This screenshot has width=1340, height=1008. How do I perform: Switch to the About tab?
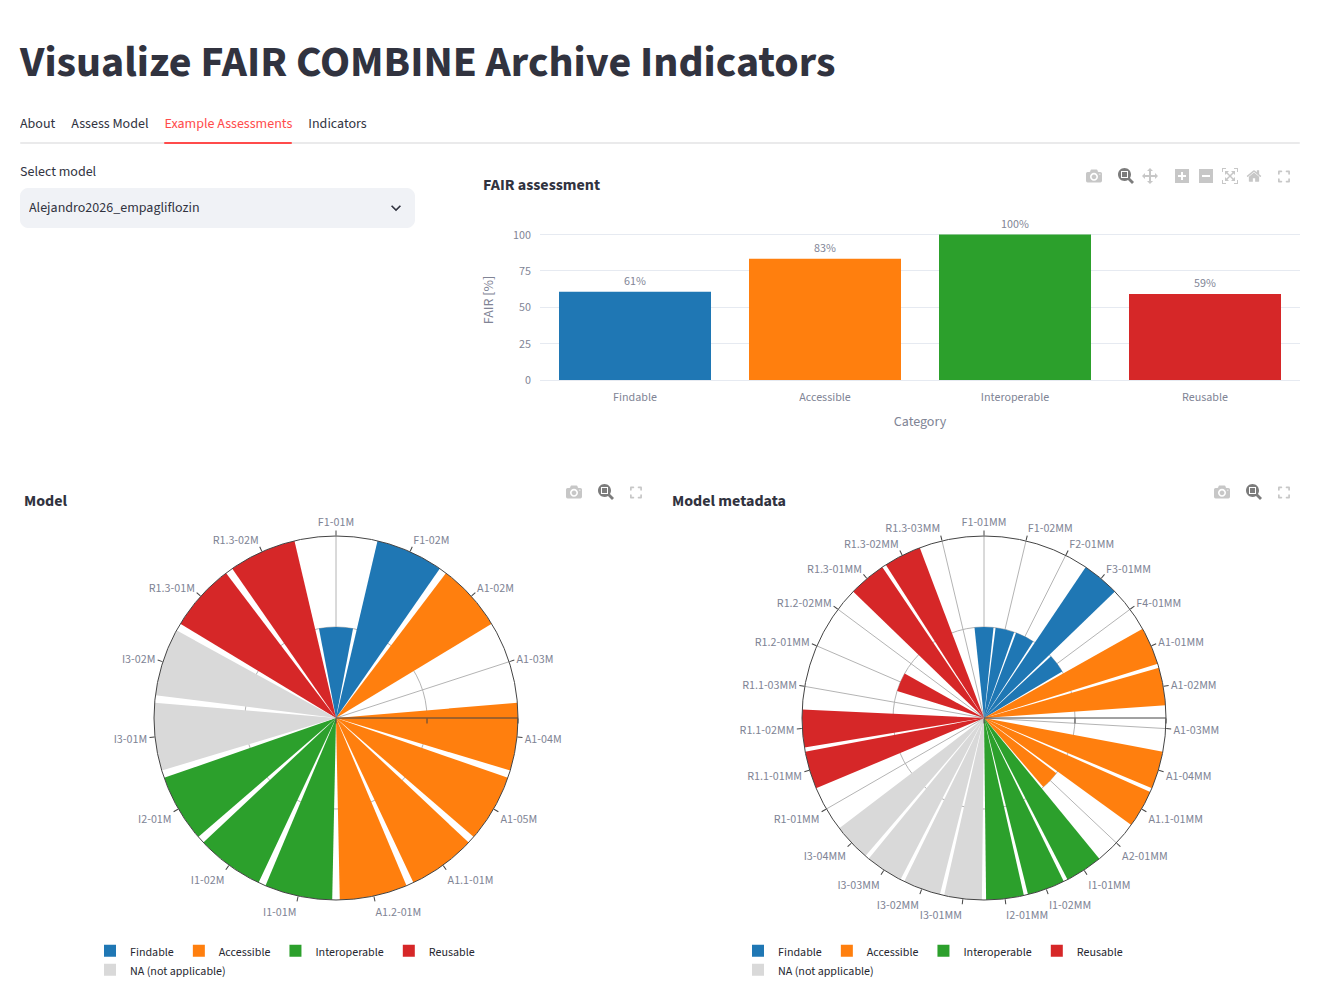(x=38, y=124)
